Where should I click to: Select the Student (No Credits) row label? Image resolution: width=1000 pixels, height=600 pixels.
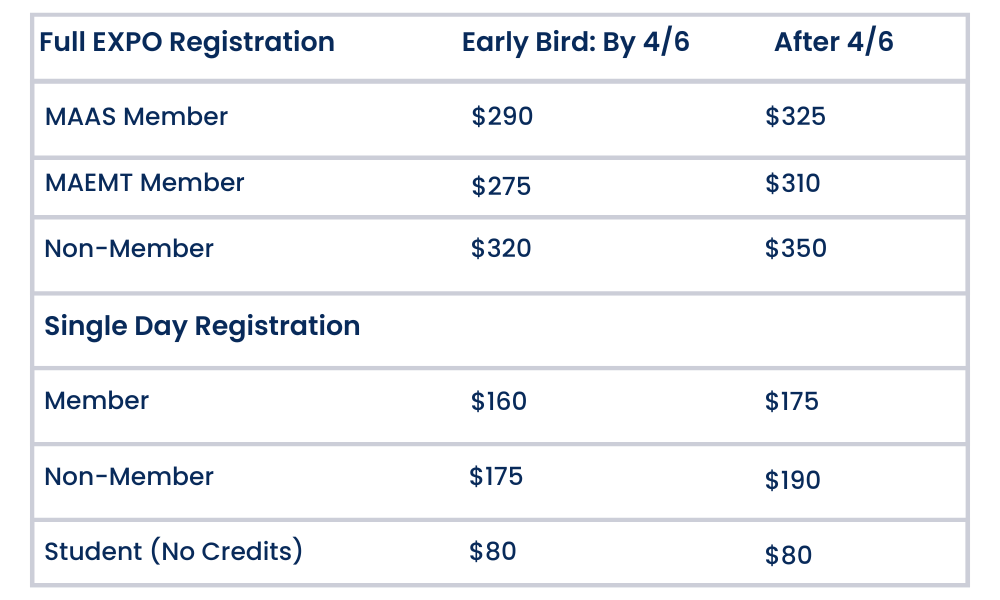pyautogui.click(x=173, y=551)
